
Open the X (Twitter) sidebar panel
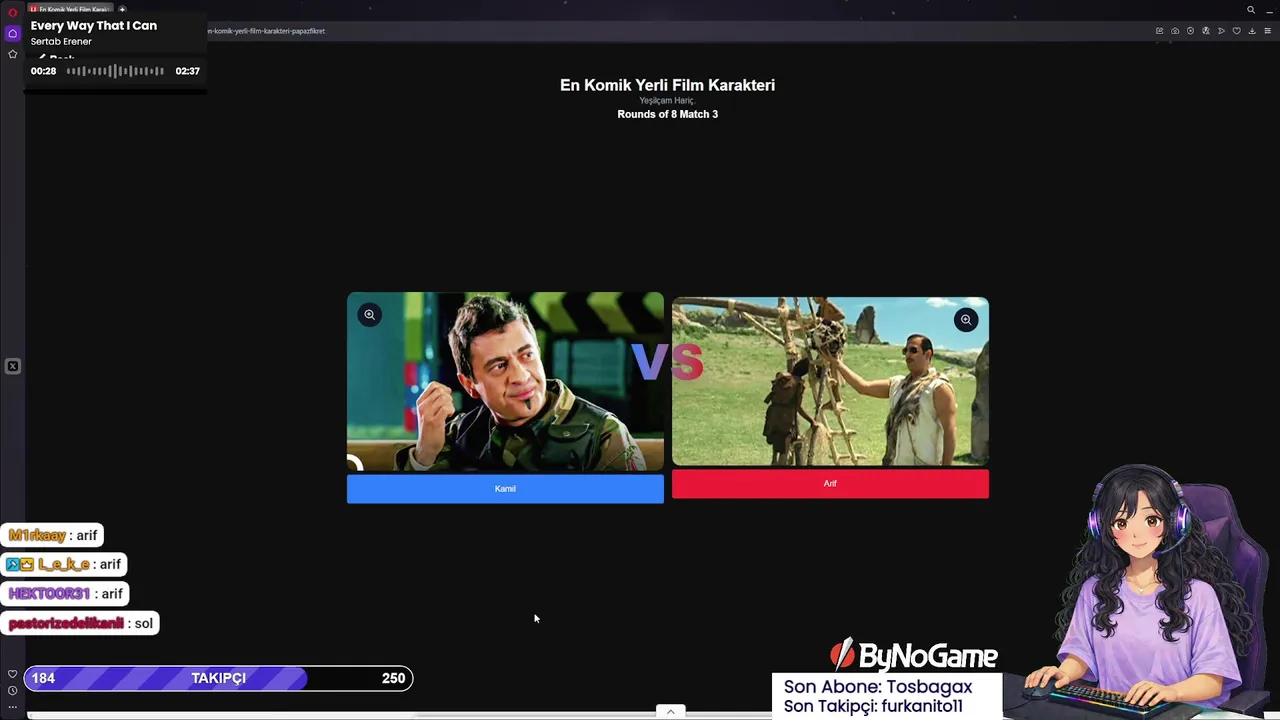click(12, 366)
